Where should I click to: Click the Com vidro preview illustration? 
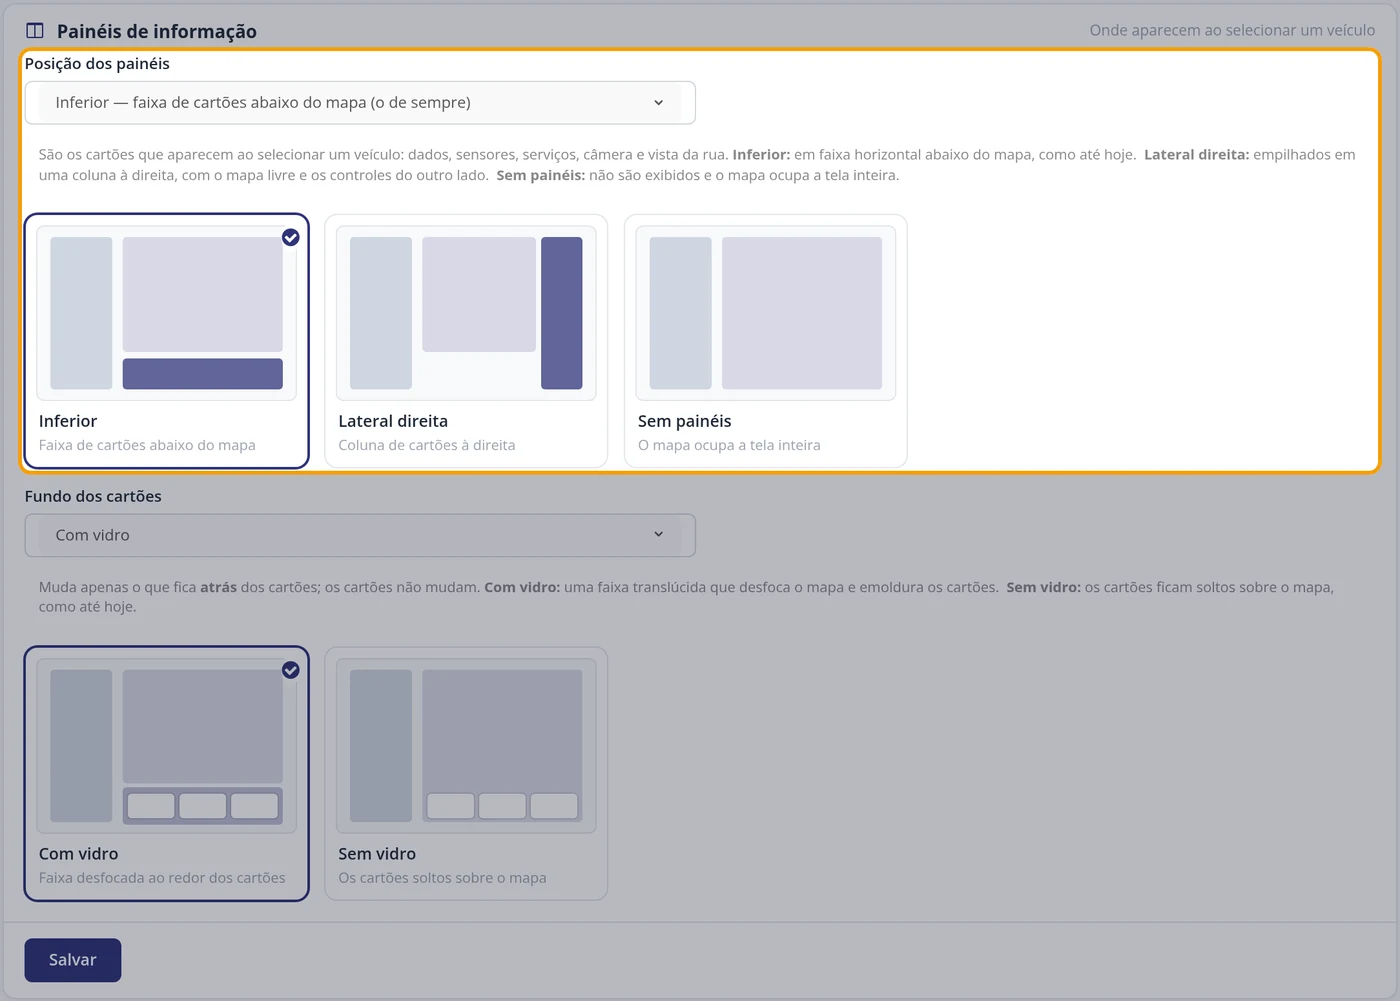[x=167, y=746]
